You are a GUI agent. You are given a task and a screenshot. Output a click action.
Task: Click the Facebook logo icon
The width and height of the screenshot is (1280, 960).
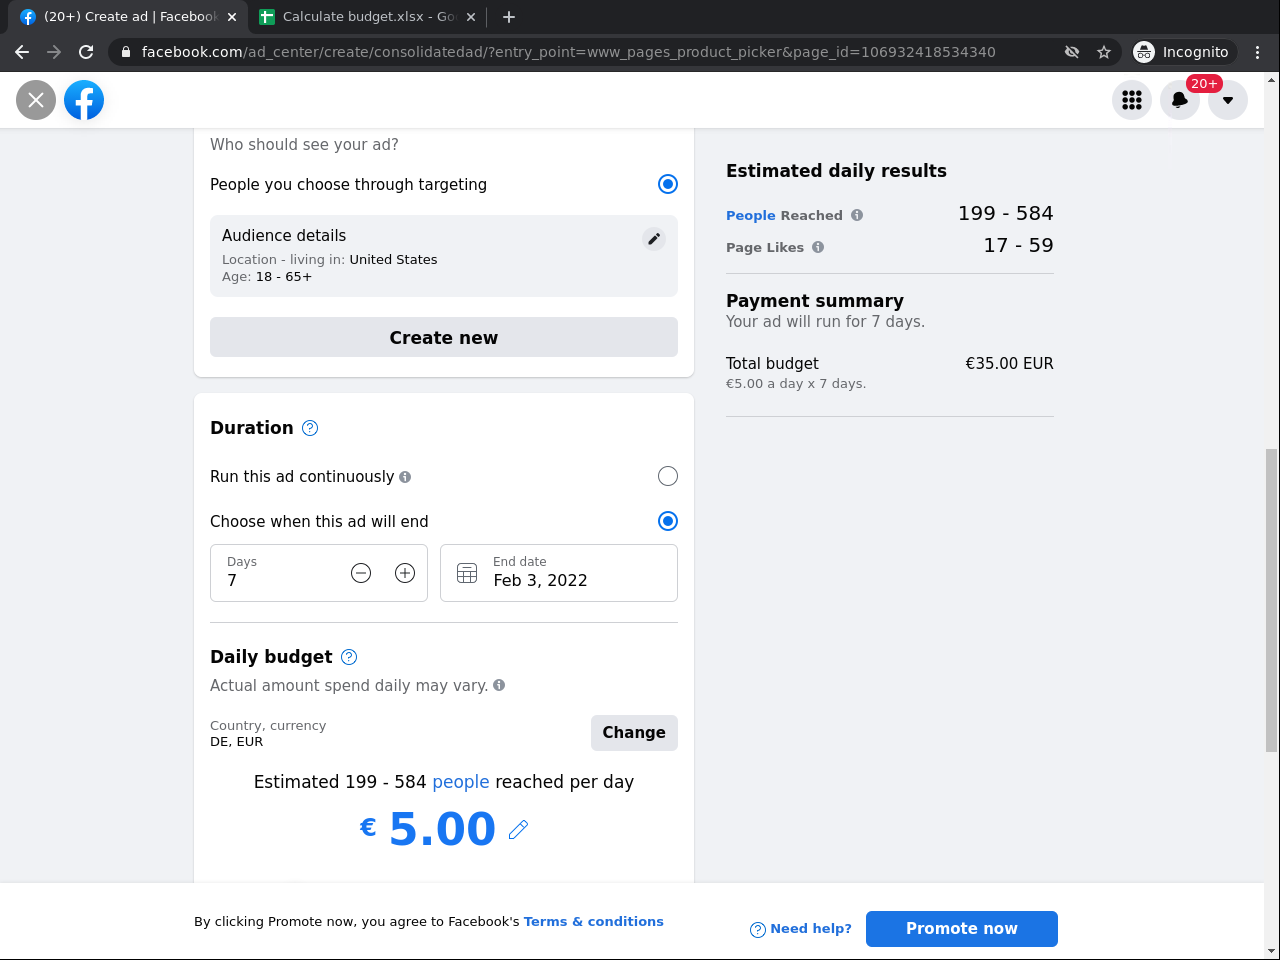coord(84,100)
